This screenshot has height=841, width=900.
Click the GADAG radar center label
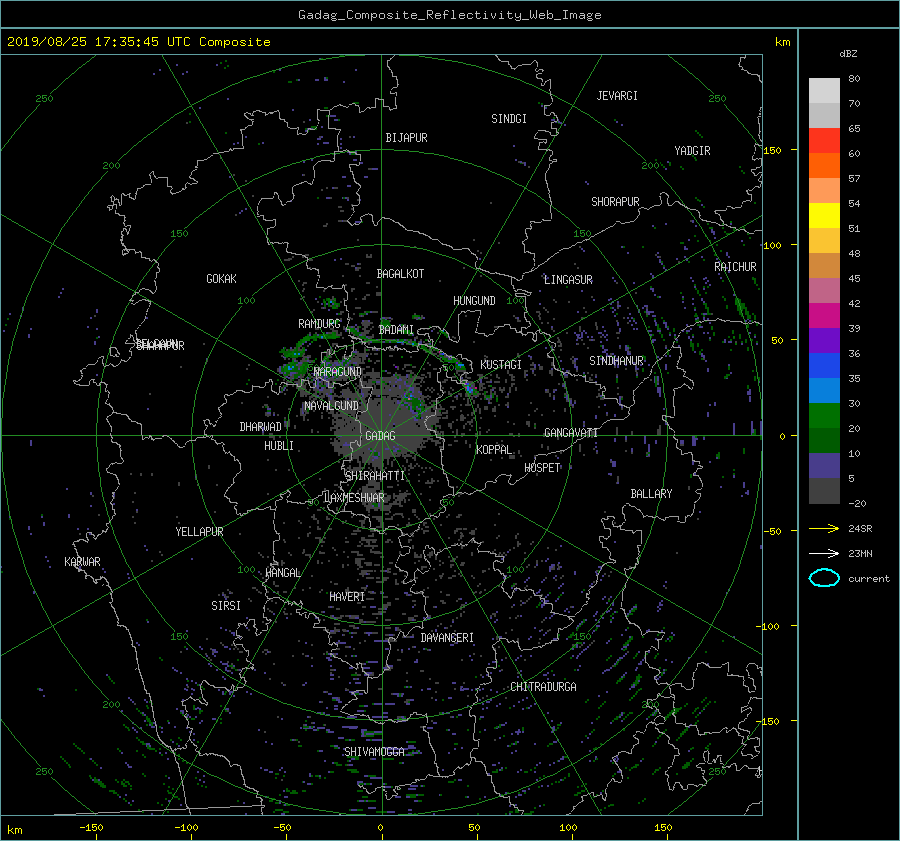pyautogui.click(x=381, y=436)
